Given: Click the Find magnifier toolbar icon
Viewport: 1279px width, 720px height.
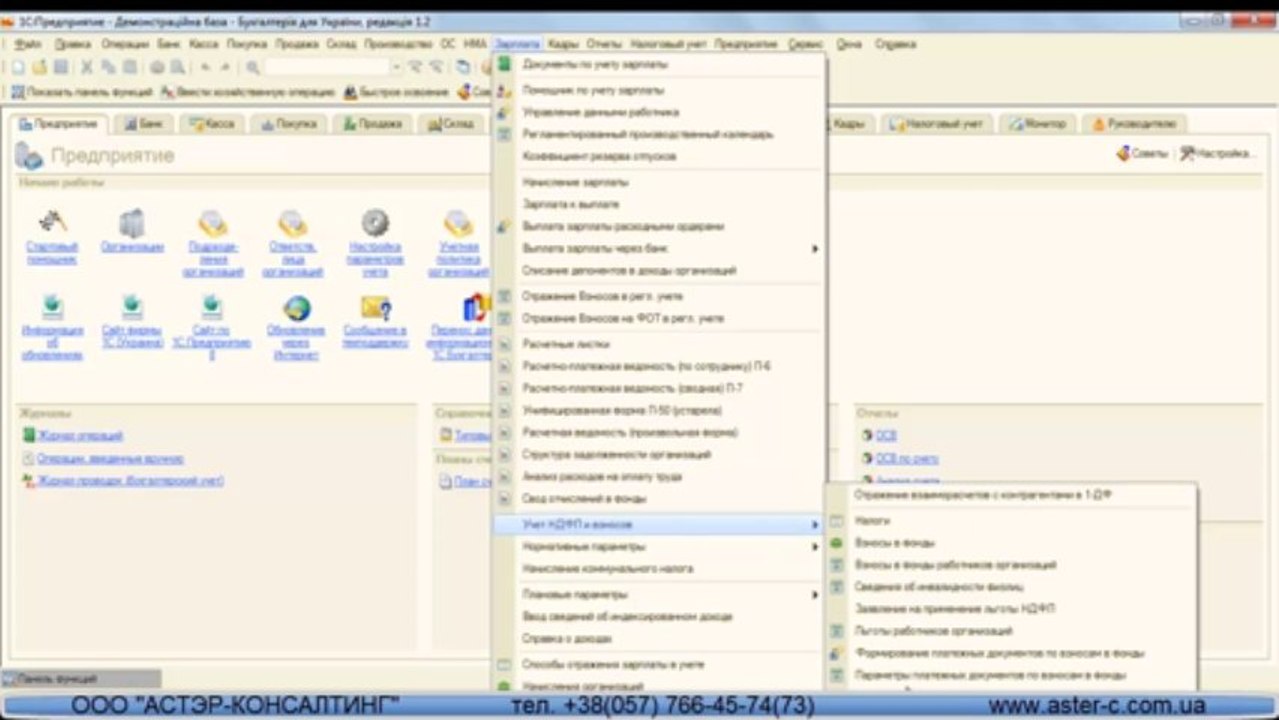Looking at the screenshot, I should click(x=253, y=67).
